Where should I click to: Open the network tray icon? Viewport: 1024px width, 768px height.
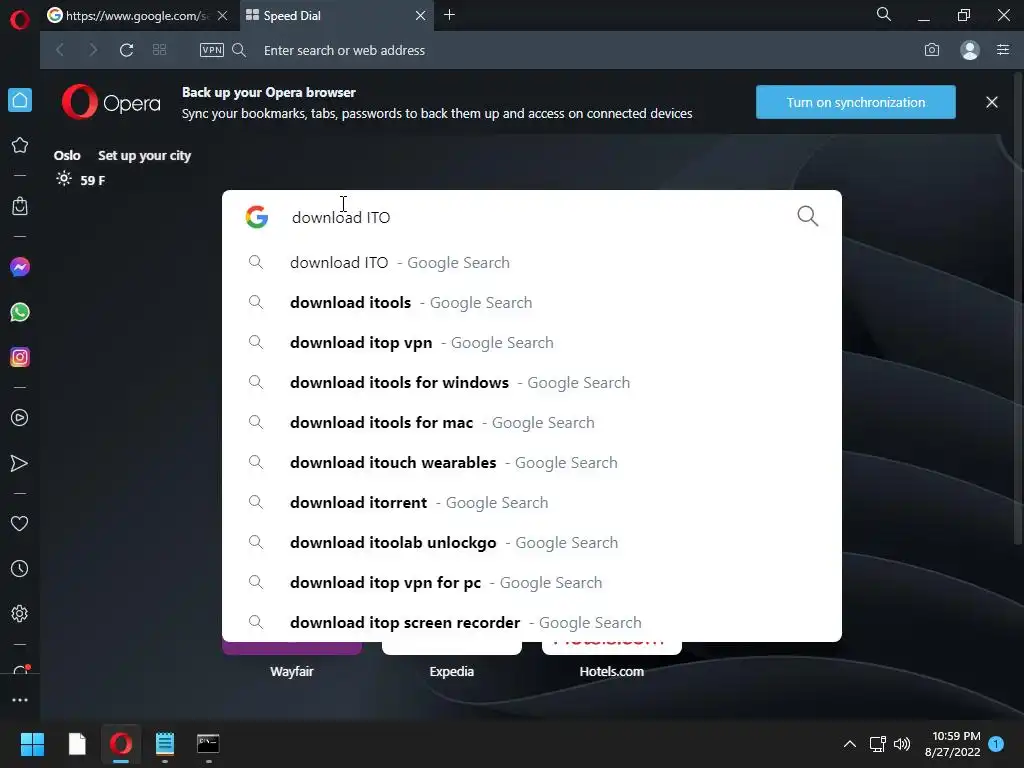878,744
